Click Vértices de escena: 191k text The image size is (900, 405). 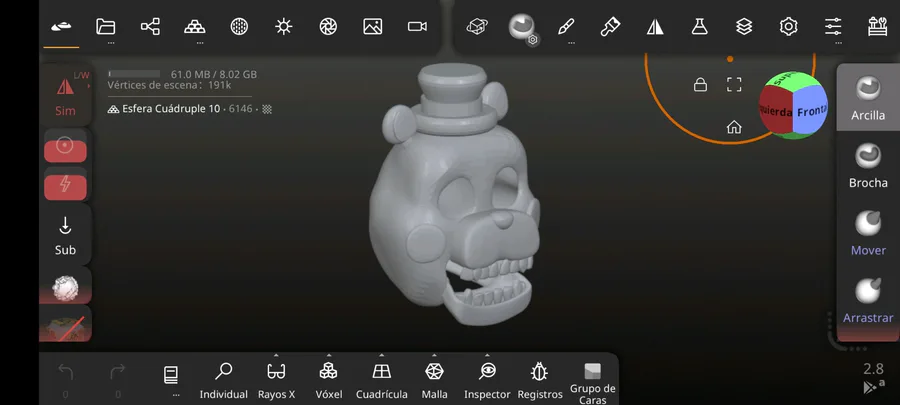[x=169, y=85]
